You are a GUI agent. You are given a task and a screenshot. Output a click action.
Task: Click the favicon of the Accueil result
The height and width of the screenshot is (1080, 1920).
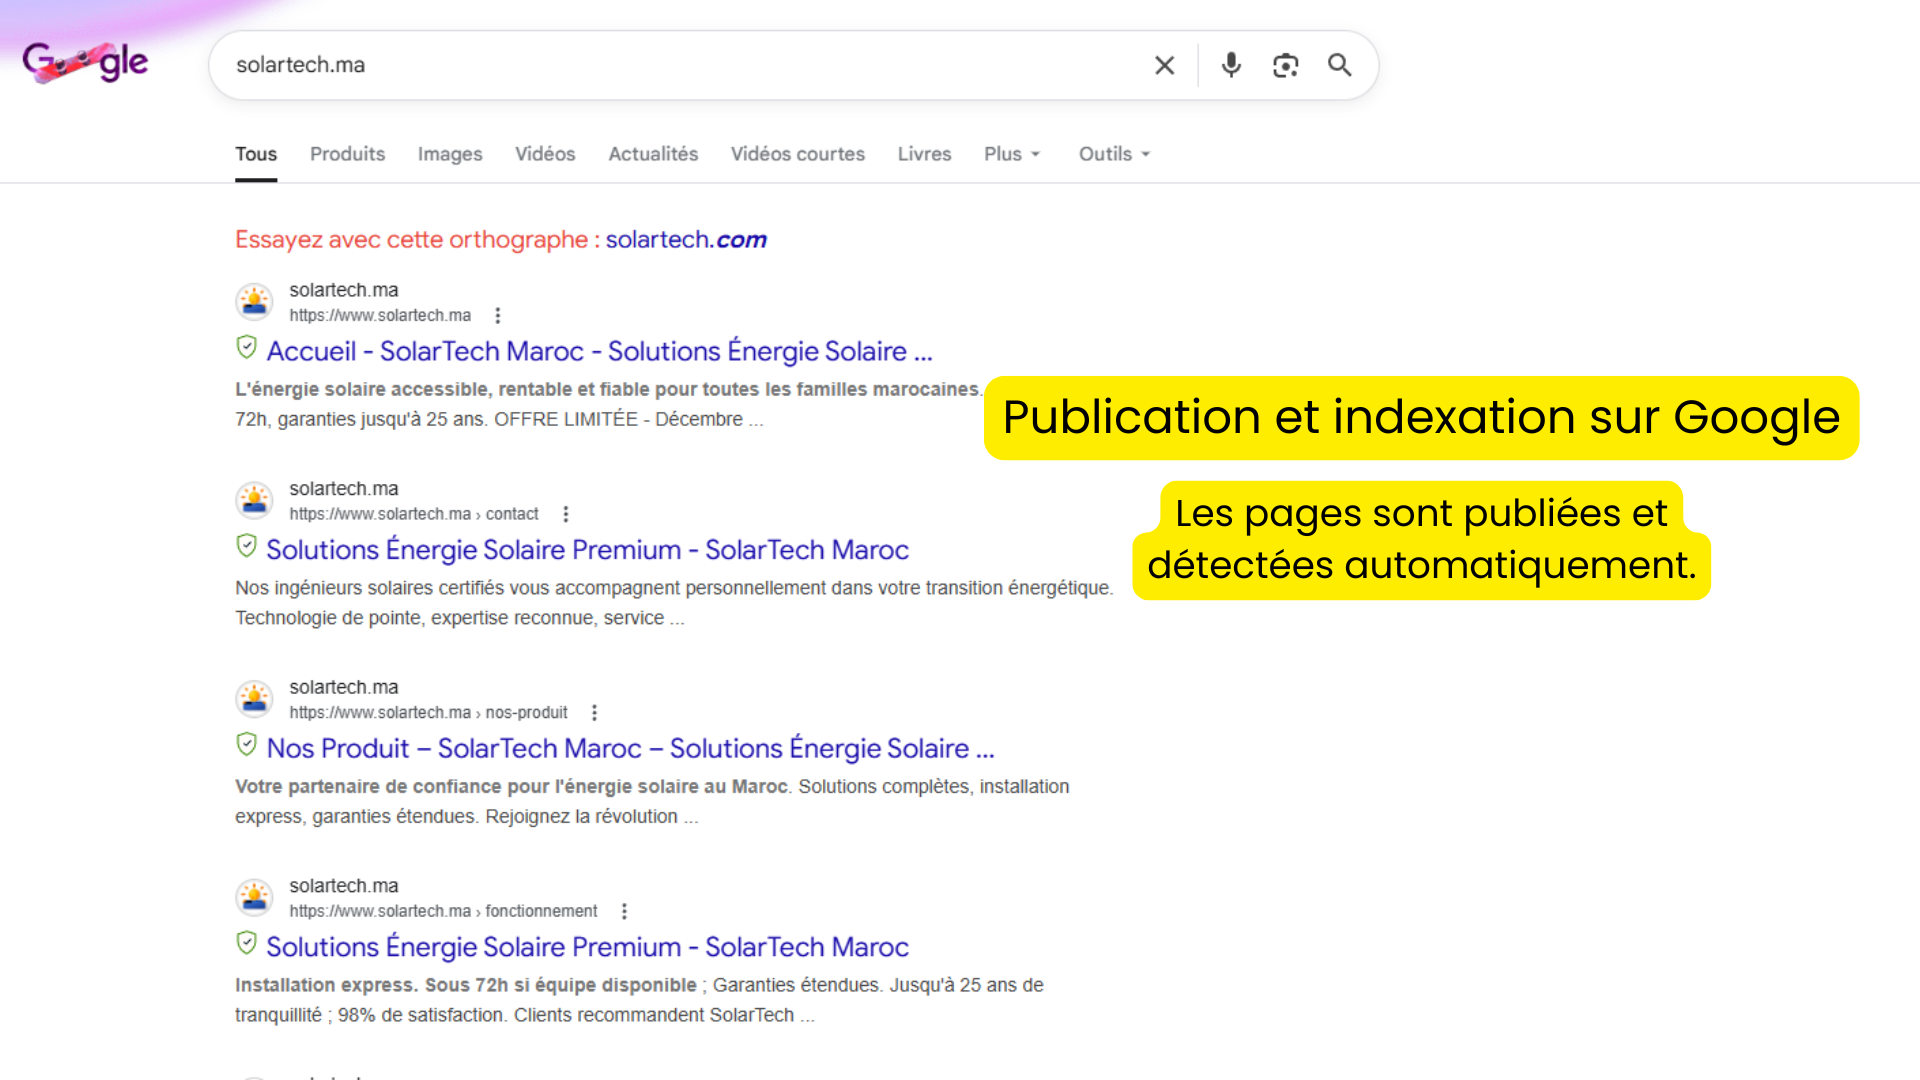pyautogui.click(x=255, y=302)
